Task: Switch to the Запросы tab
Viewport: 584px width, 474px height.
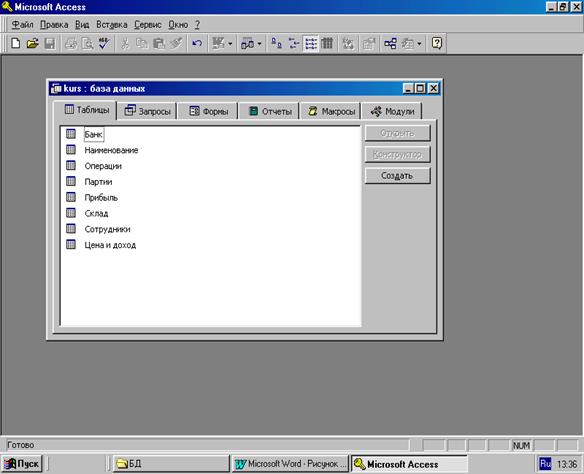Action: coord(147,111)
